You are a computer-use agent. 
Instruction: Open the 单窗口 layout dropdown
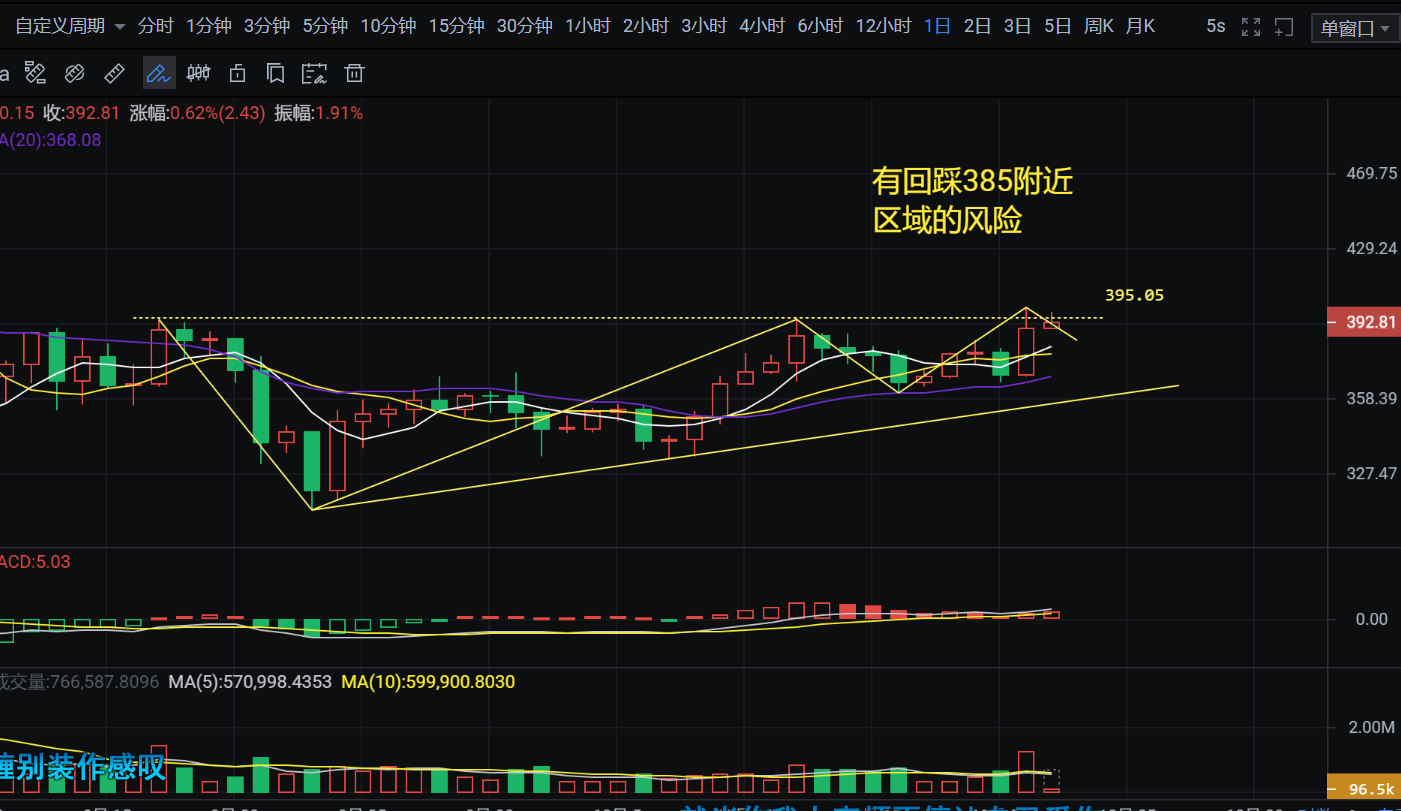tap(1355, 28)
